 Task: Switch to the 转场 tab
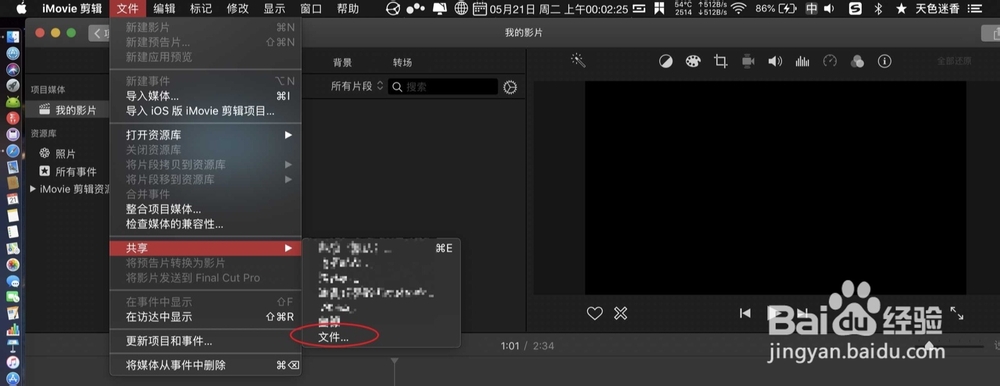(x=402, y=63)
